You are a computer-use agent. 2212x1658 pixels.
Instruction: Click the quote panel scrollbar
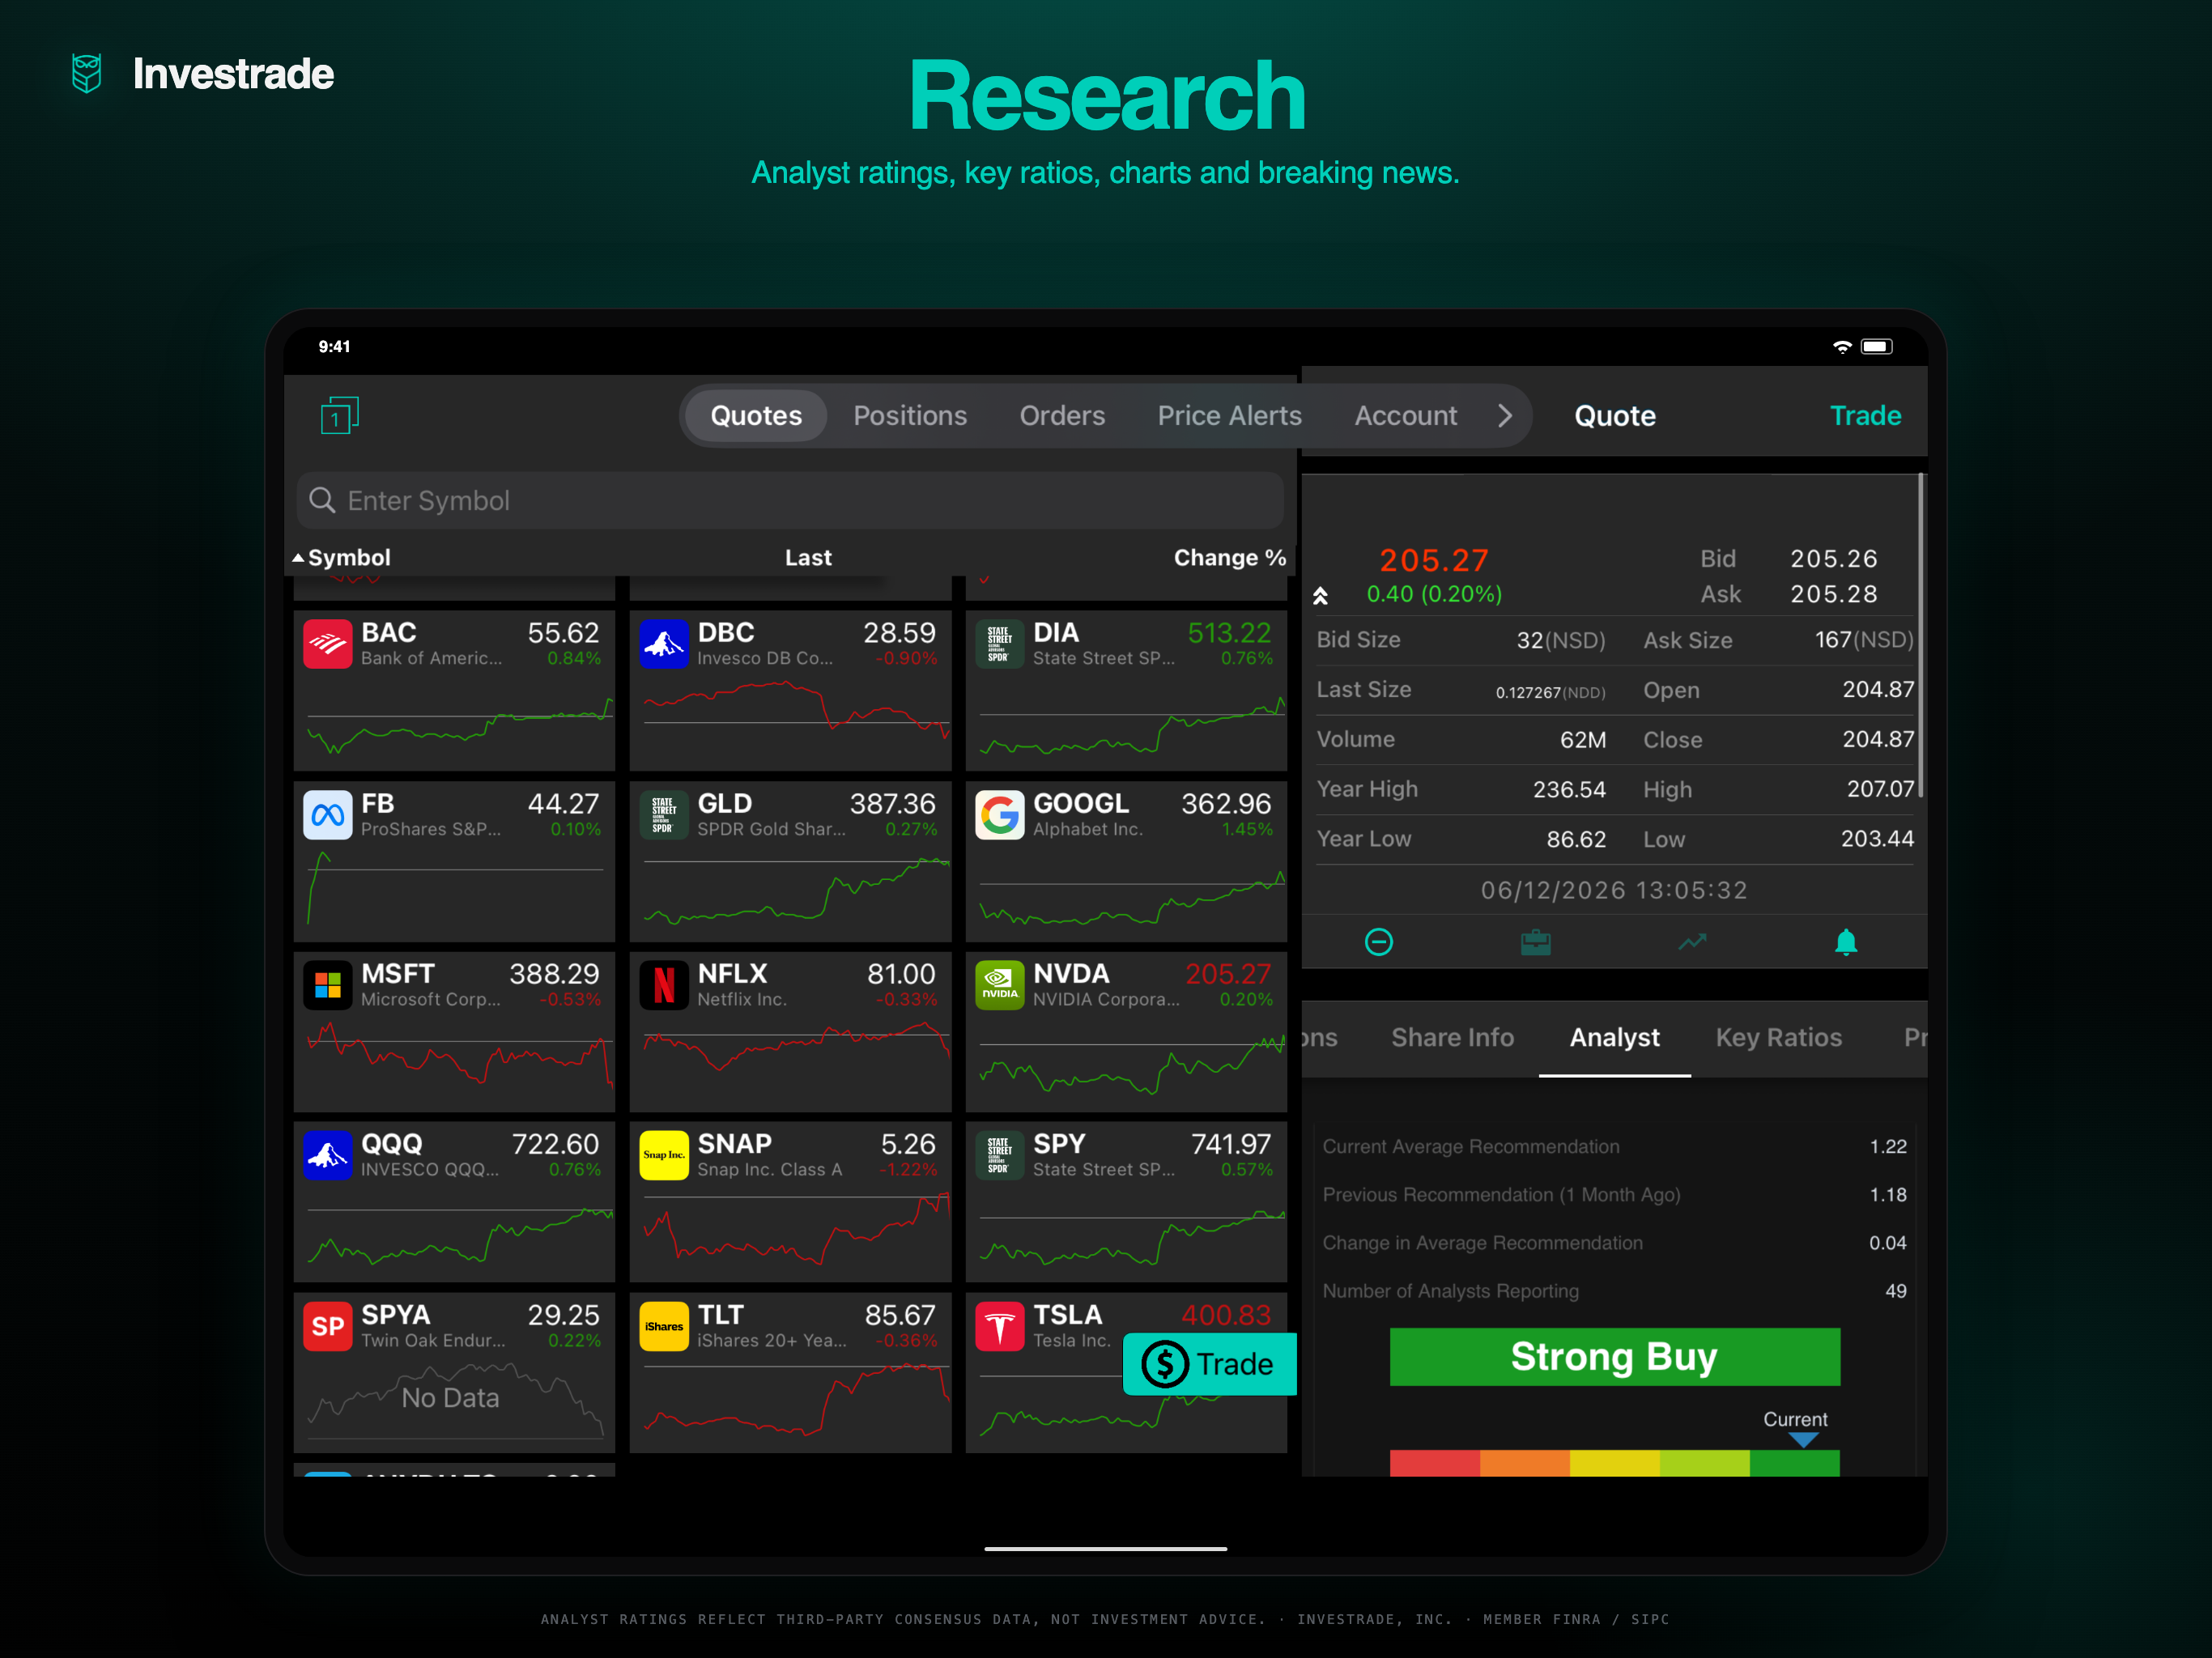(1921, 636)
